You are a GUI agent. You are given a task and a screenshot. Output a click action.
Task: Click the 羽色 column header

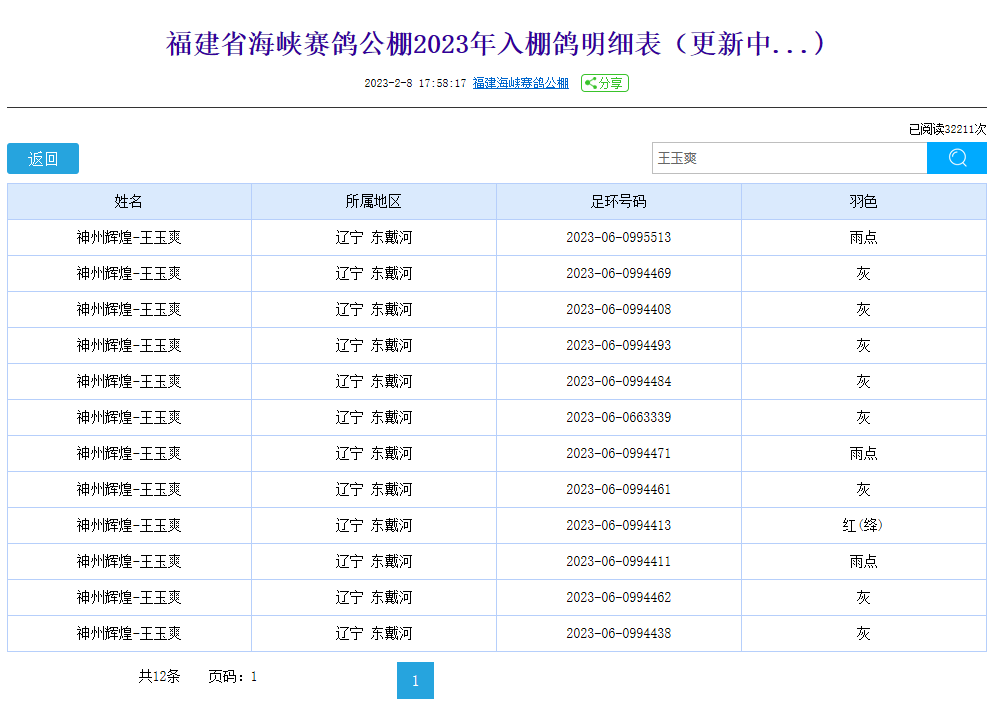[863, 201]
